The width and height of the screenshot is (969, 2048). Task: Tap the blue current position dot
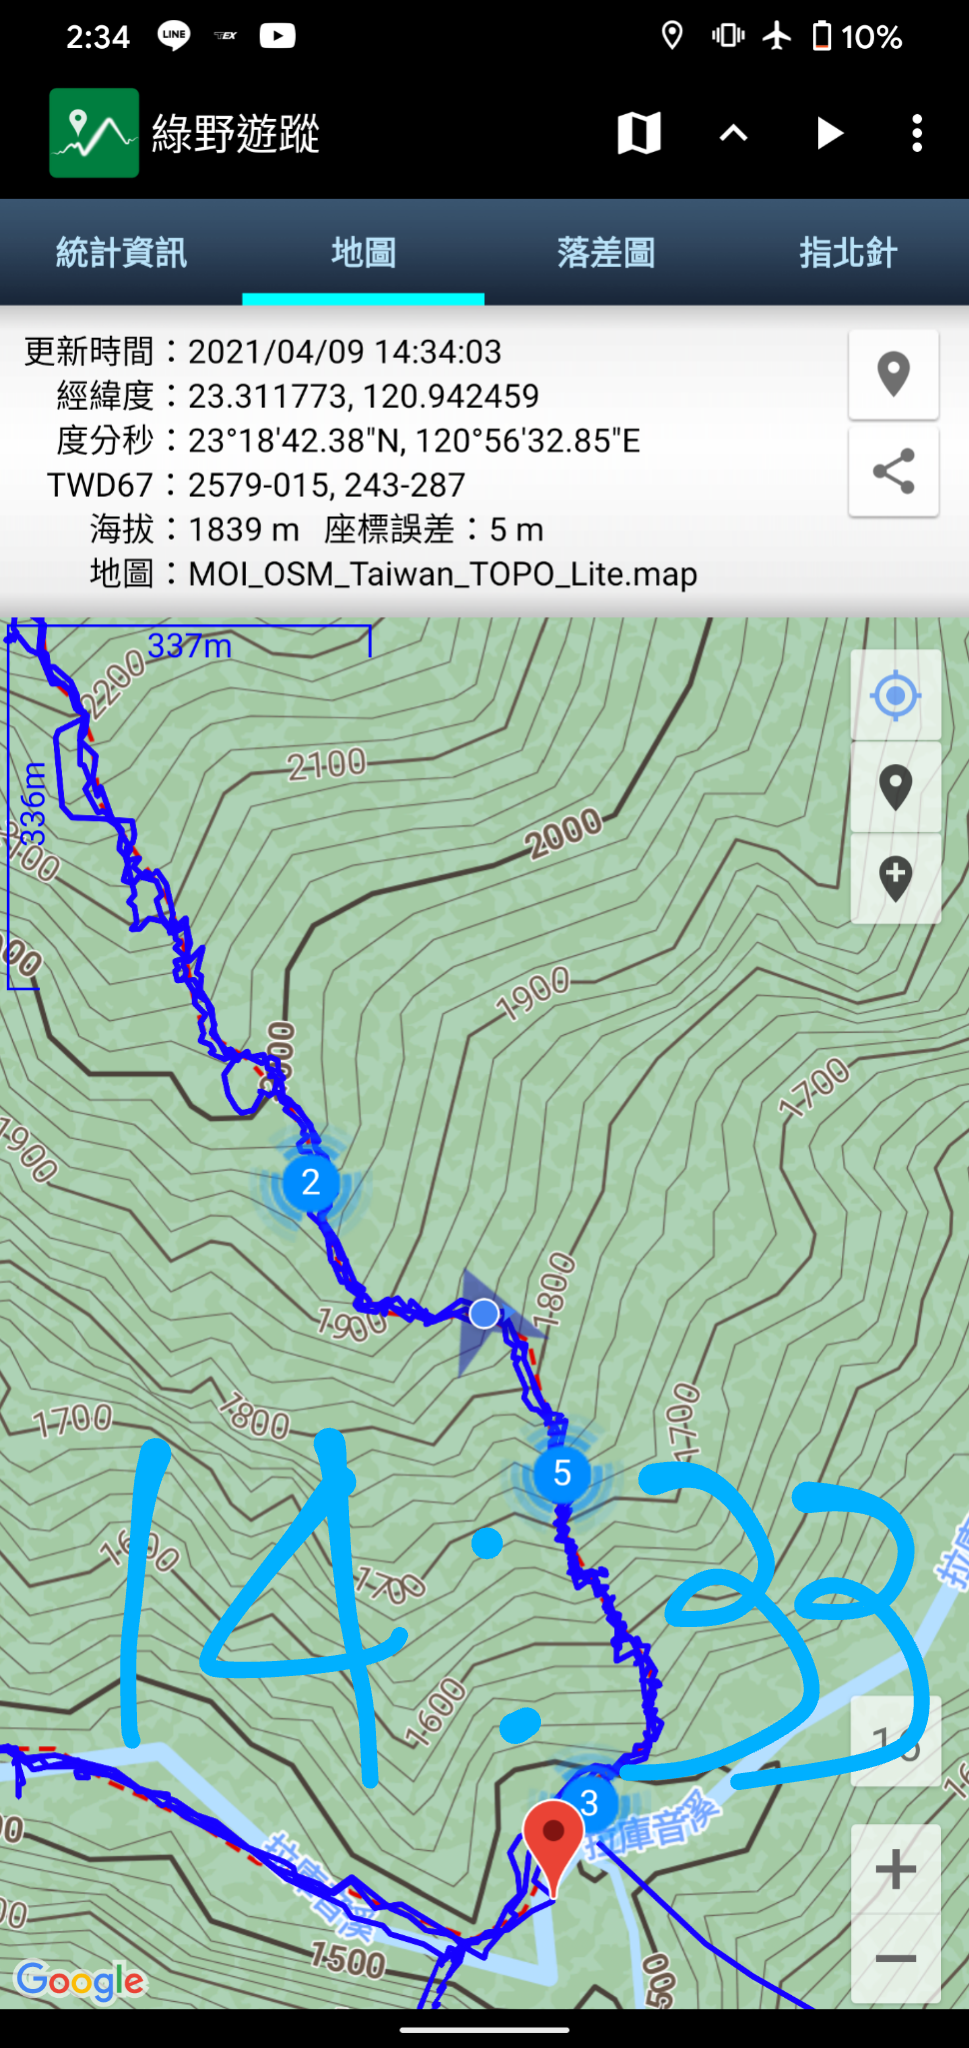(484, 1313)
